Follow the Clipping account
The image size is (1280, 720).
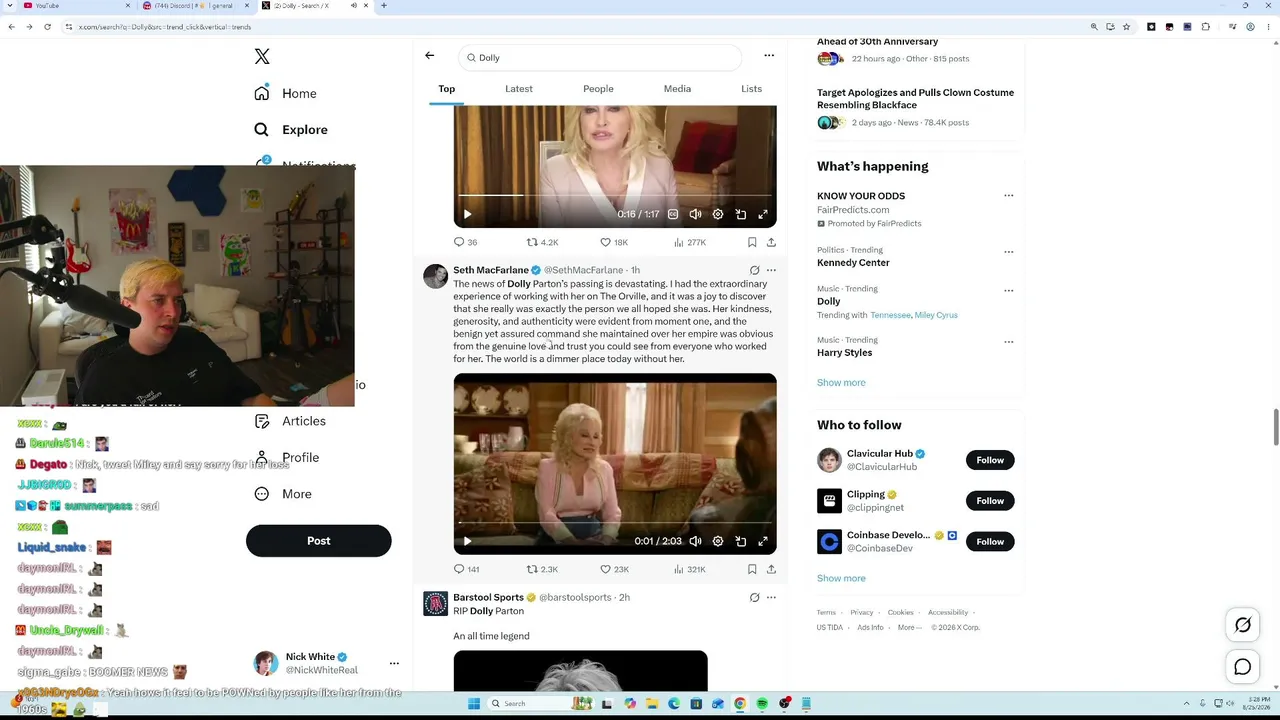pos(990,501)
